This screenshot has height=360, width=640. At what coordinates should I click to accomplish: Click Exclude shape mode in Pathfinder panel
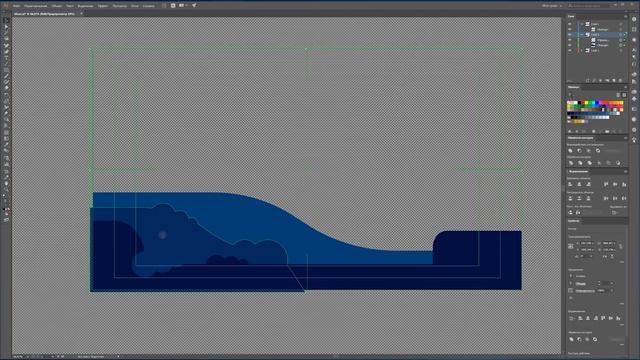(598, 151)
